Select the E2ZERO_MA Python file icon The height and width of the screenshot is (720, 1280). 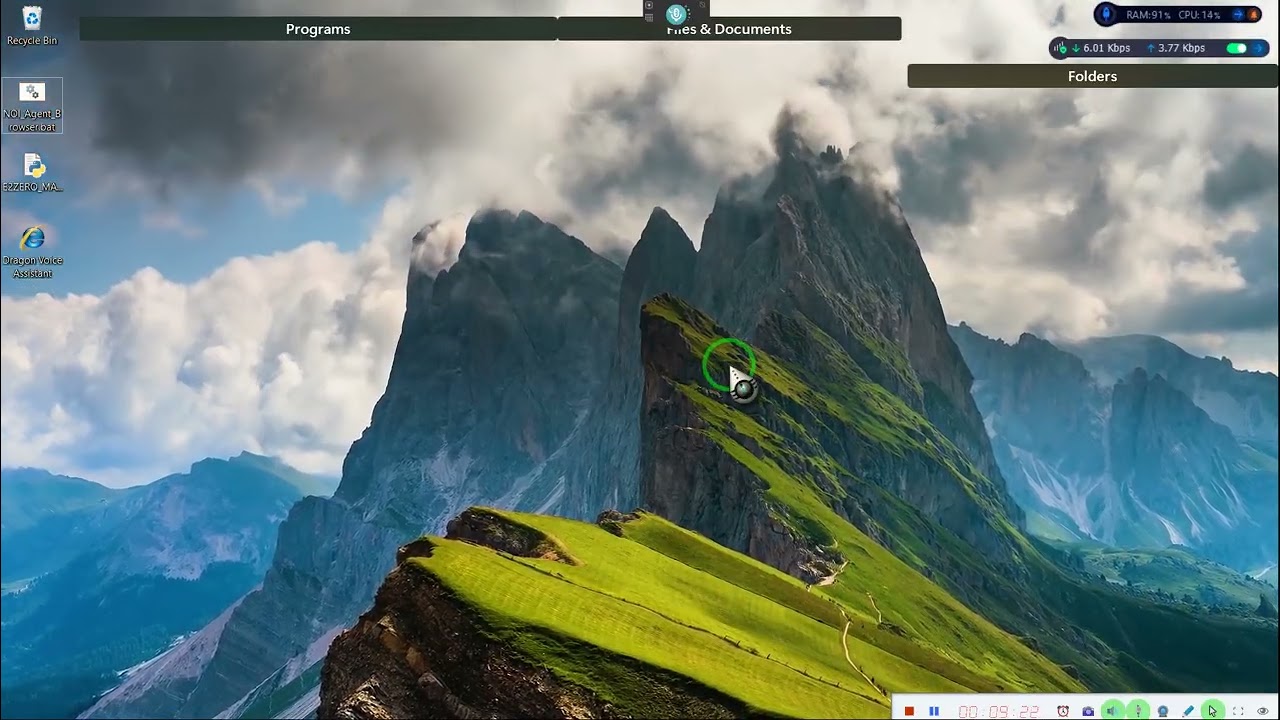32,173
